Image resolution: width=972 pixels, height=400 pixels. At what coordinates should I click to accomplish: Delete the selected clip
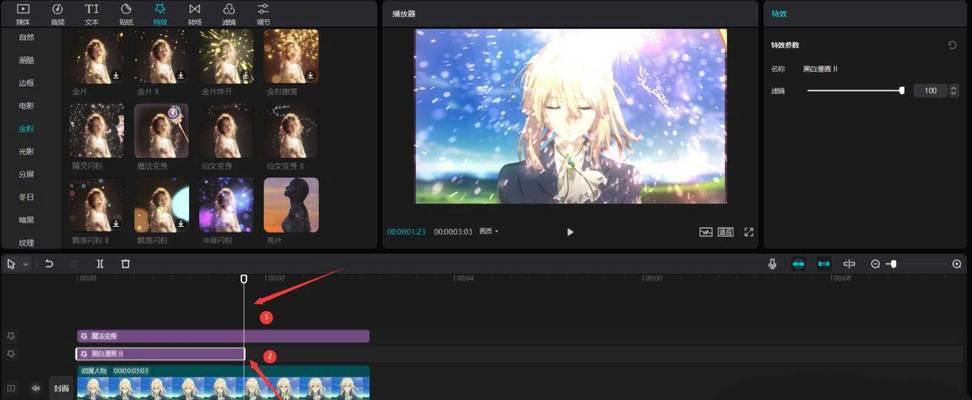(125, 264)
